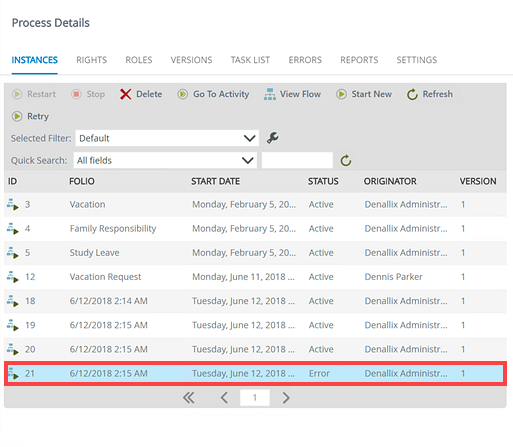The height and width of the screenshot is (447, 513).
Task: Open the Errors tab
Action: click(x=305, y=60)
